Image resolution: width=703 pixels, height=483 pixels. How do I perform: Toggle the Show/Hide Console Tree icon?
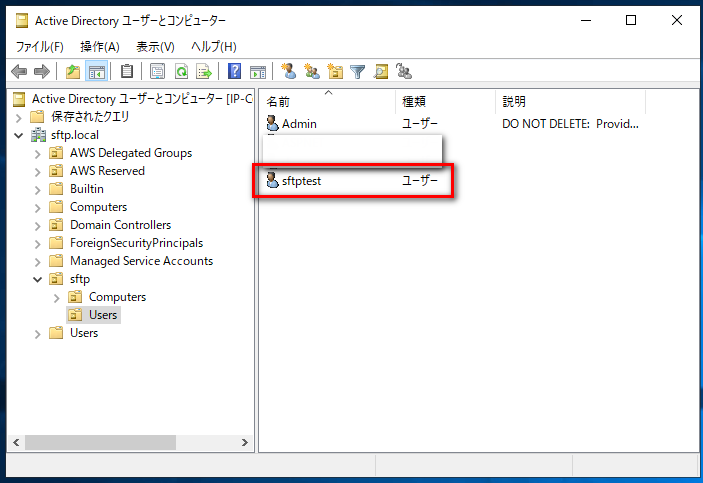click(x=96, y=71)
